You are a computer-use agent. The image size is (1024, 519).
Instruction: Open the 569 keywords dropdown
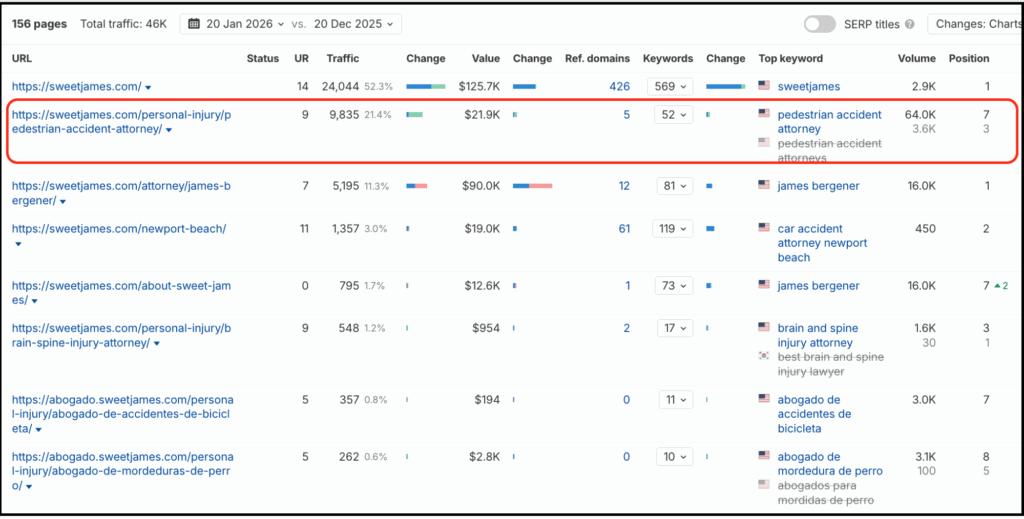coord(670,86)
